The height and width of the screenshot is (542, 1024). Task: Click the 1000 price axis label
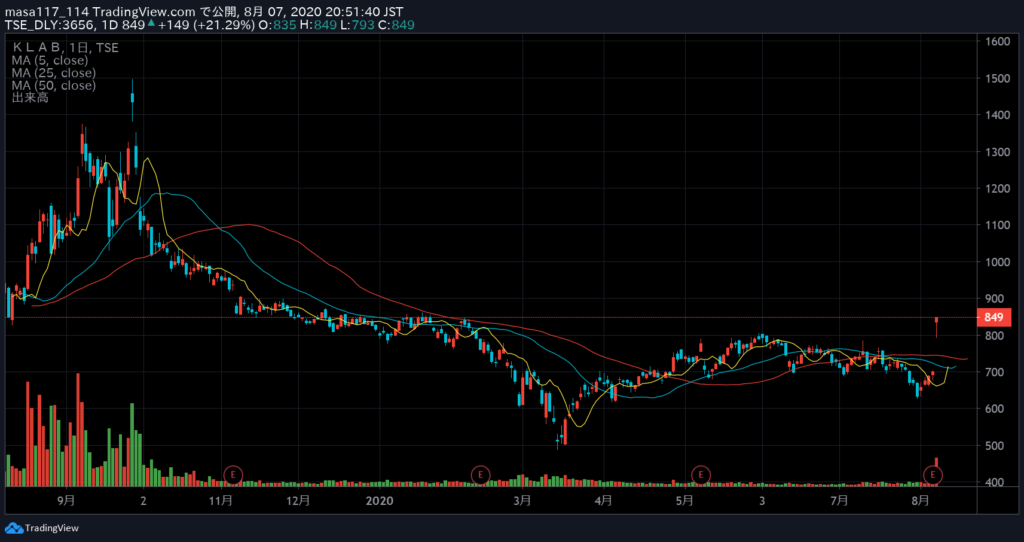(997, 263)
